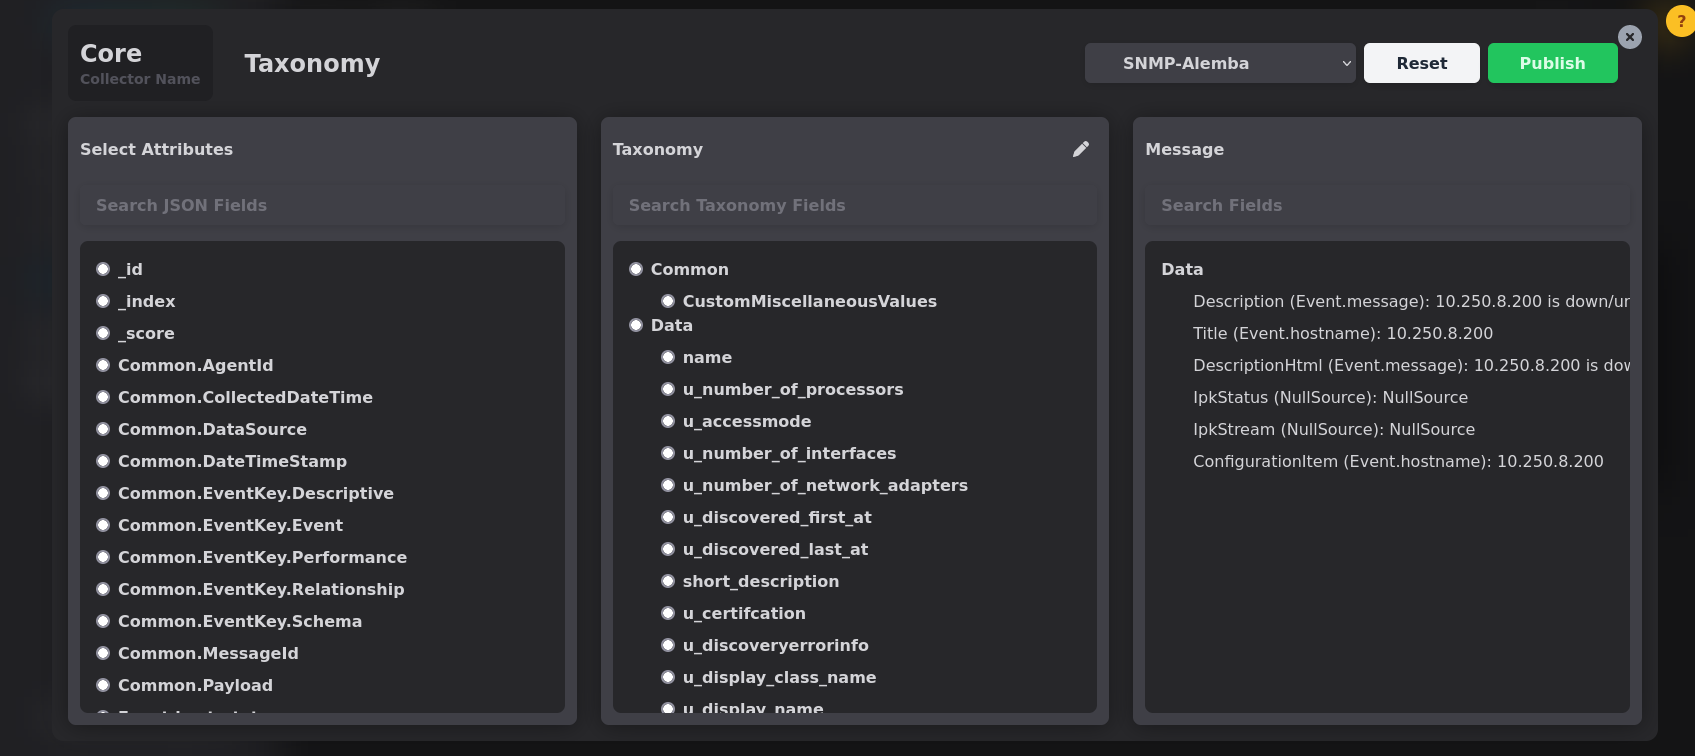
Task: Close the Taxonomy dialog with X icon
Action: 1630,37
